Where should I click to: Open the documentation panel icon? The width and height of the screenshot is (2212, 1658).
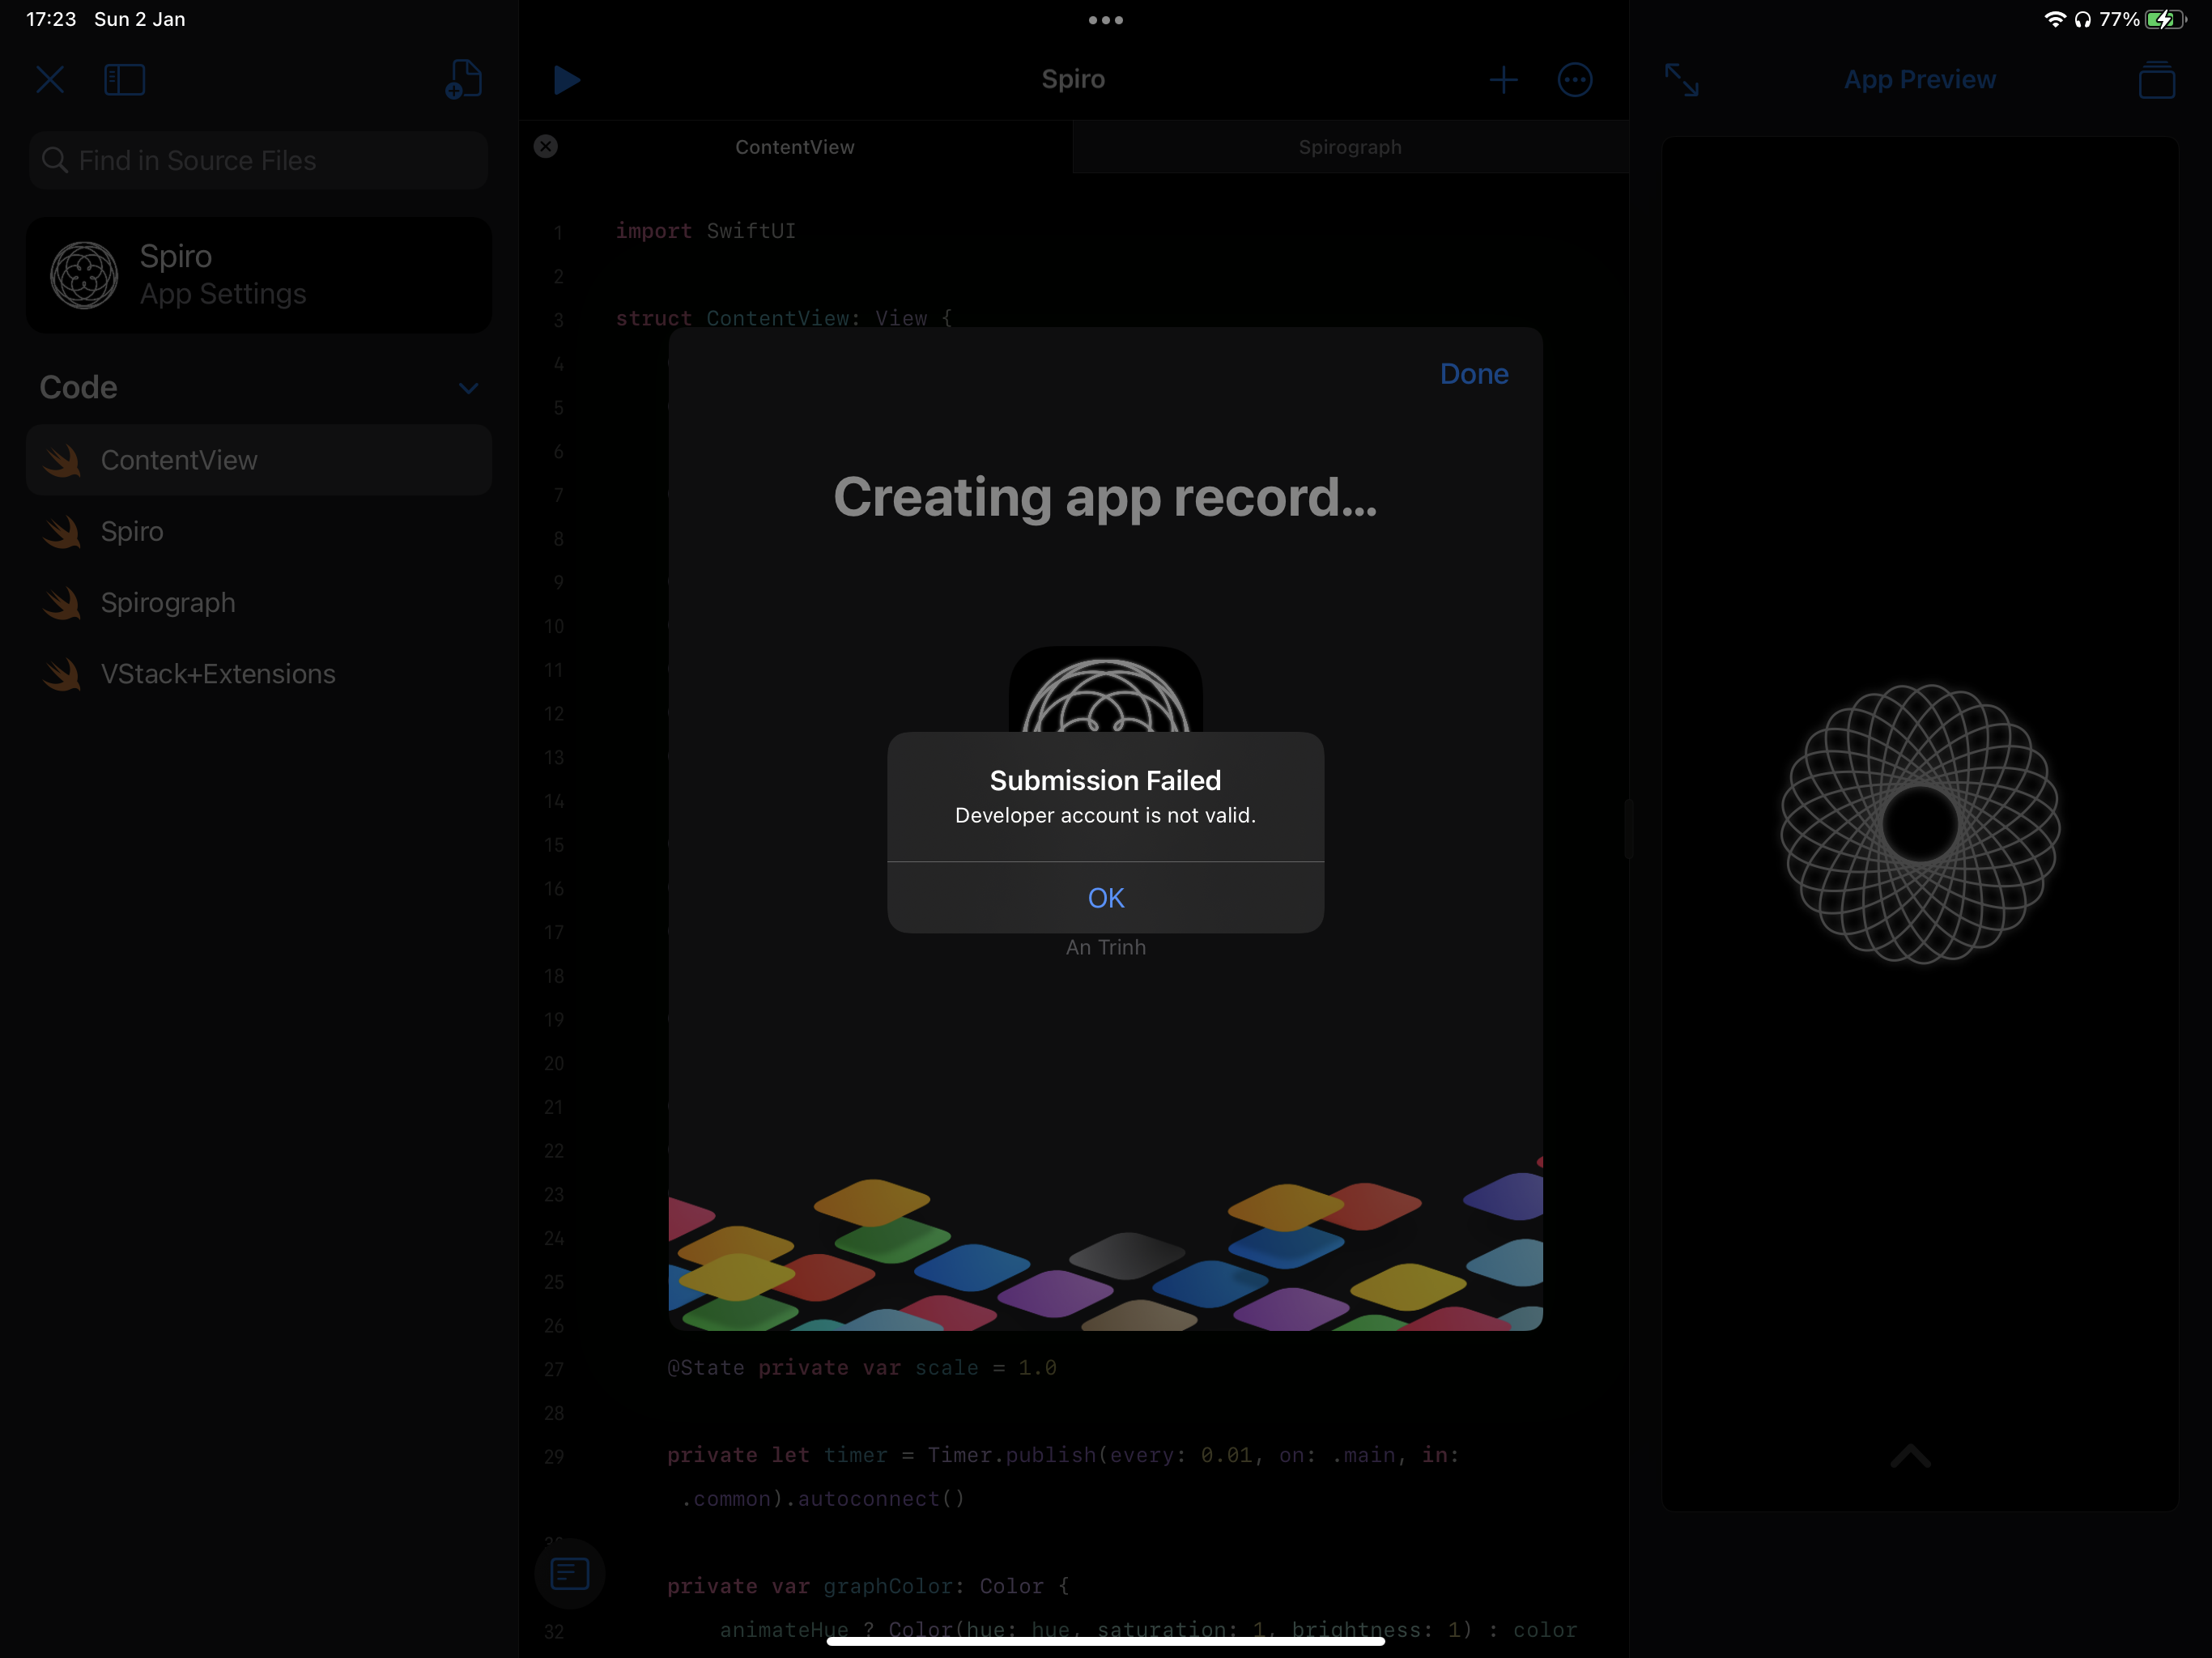pos(570,1573)
